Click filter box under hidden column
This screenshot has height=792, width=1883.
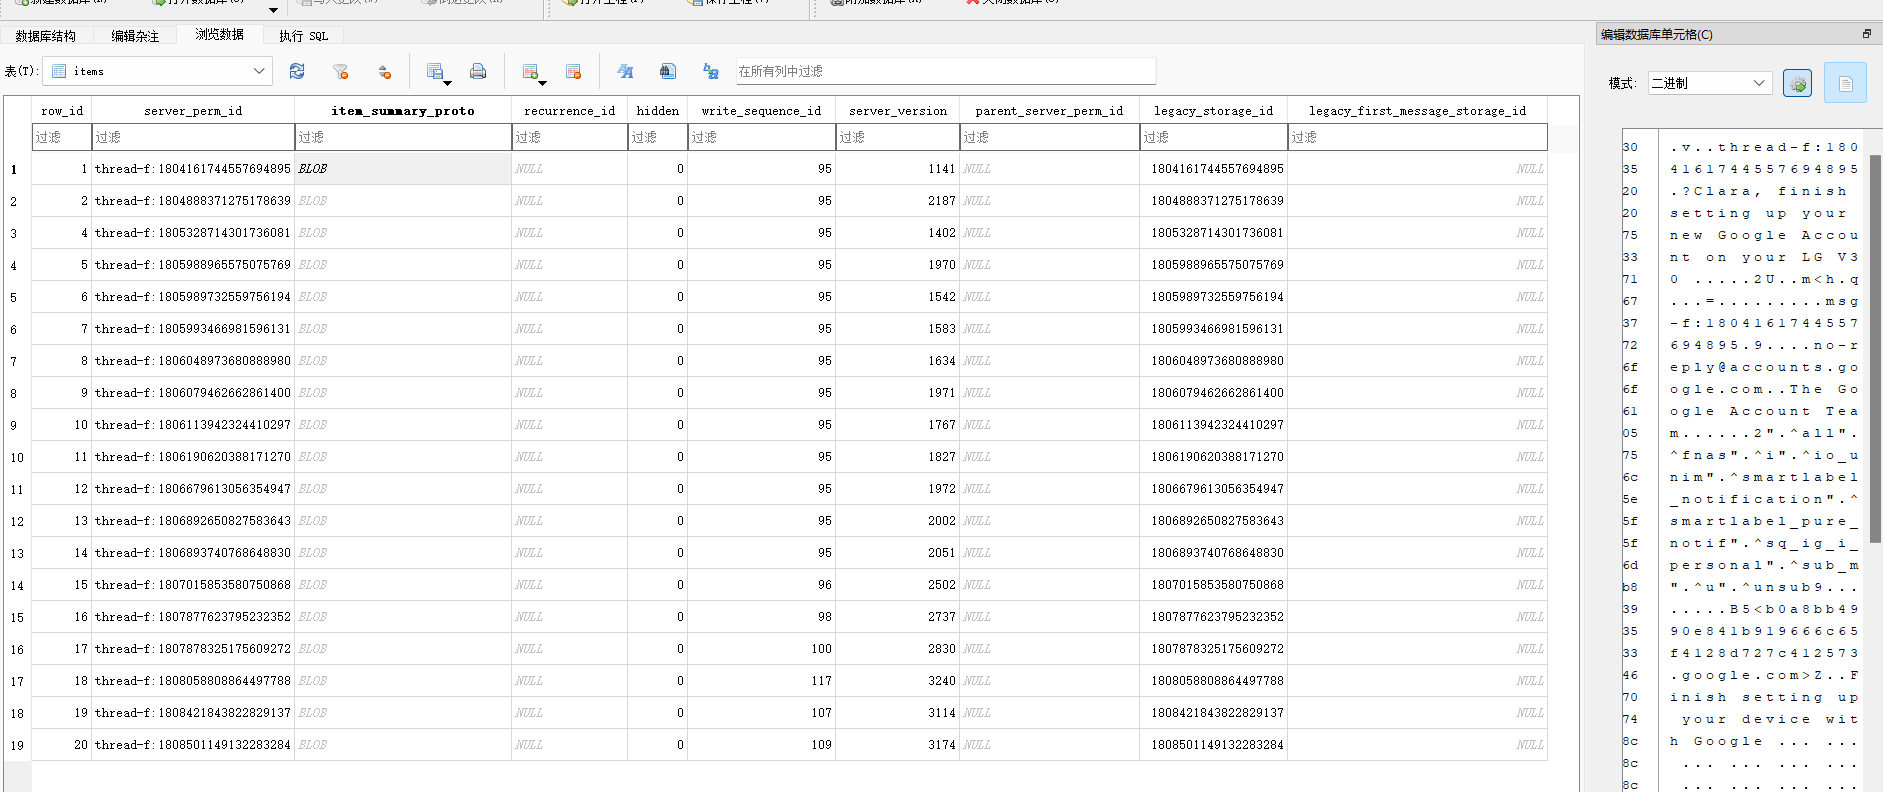click(x=658, y=137)
